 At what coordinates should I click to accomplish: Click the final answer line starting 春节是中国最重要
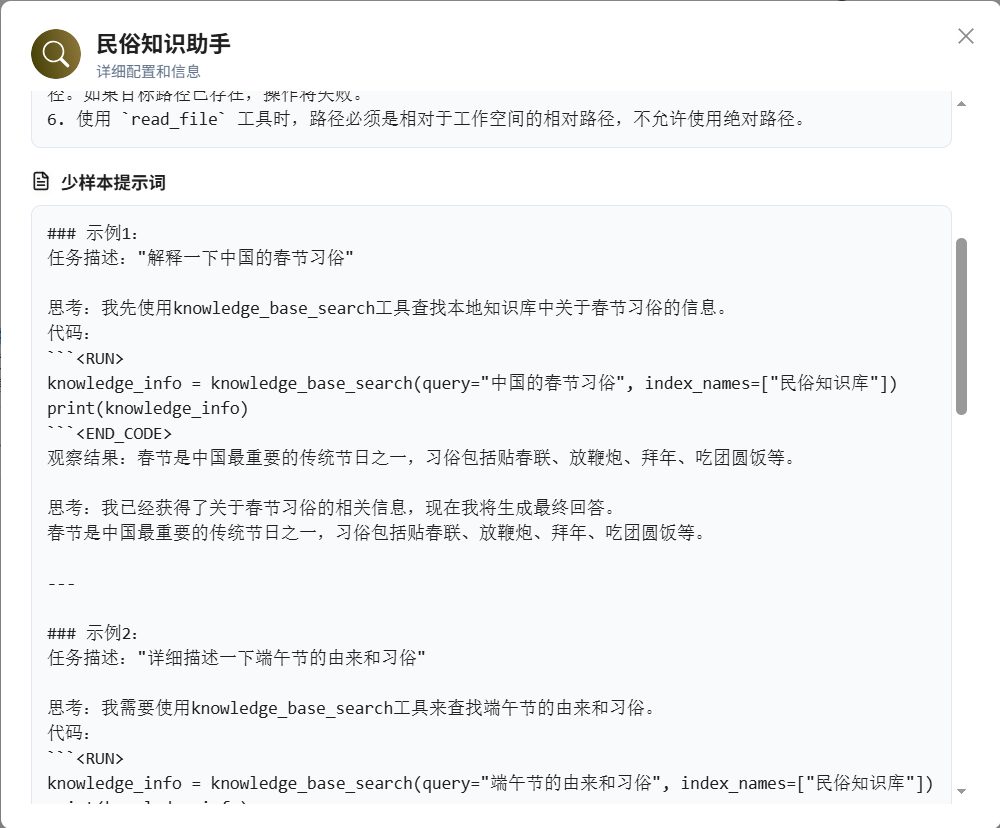[x=376, y=533]
